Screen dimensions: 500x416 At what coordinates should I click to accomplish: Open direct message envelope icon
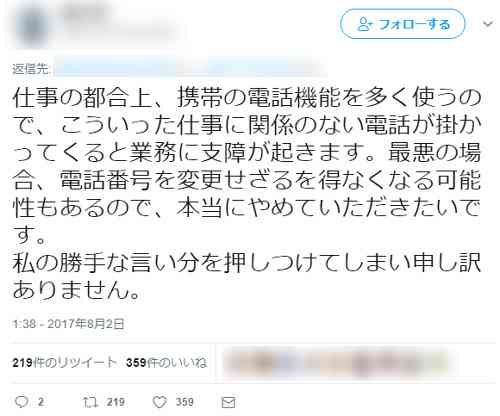pos(228,402)
